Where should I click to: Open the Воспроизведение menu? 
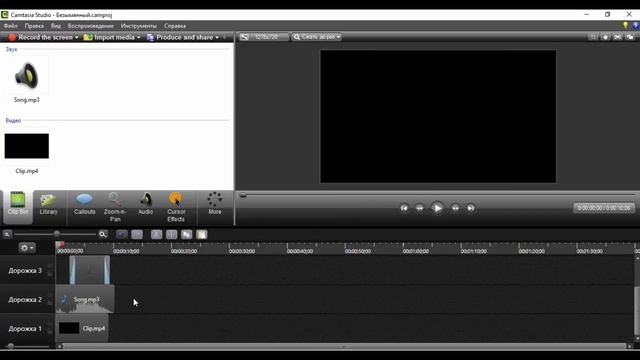click(x=91, y=26)
